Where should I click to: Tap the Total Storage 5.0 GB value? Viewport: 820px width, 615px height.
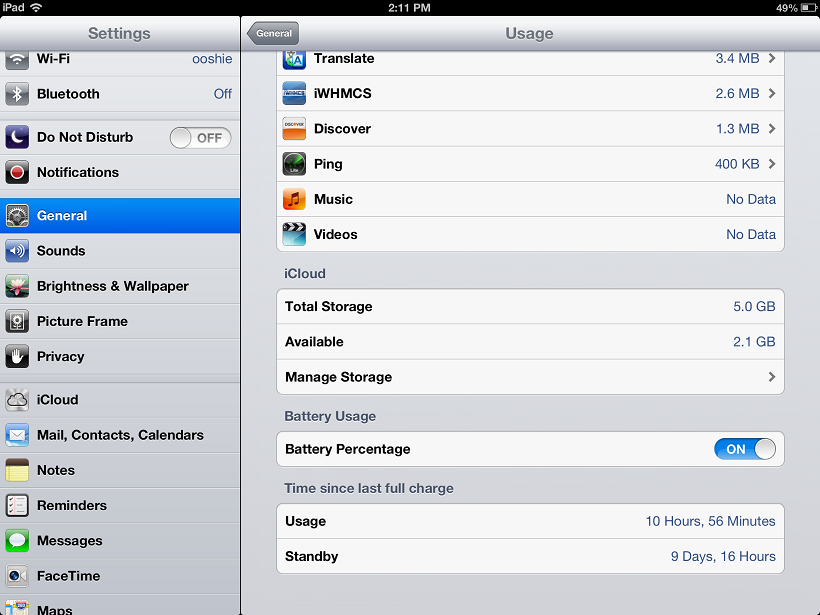coord(754,306)
